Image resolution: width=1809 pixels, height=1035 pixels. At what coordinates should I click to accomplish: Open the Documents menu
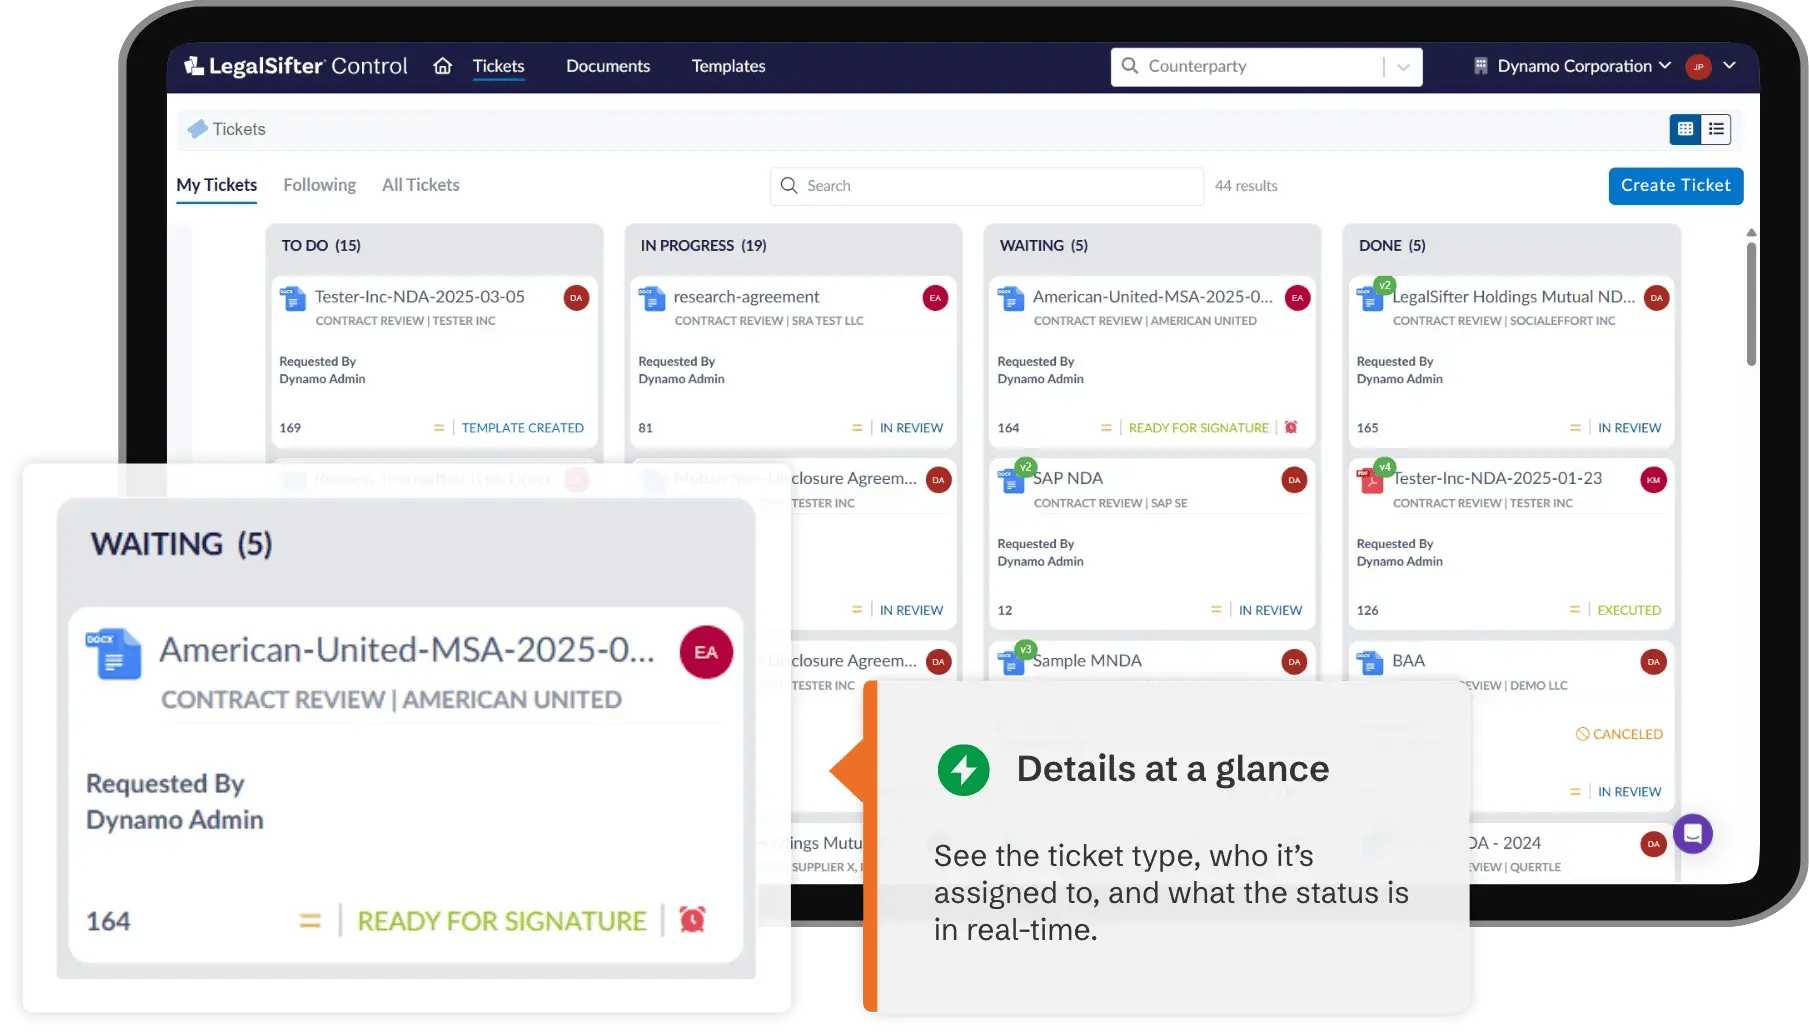[607, 66]
